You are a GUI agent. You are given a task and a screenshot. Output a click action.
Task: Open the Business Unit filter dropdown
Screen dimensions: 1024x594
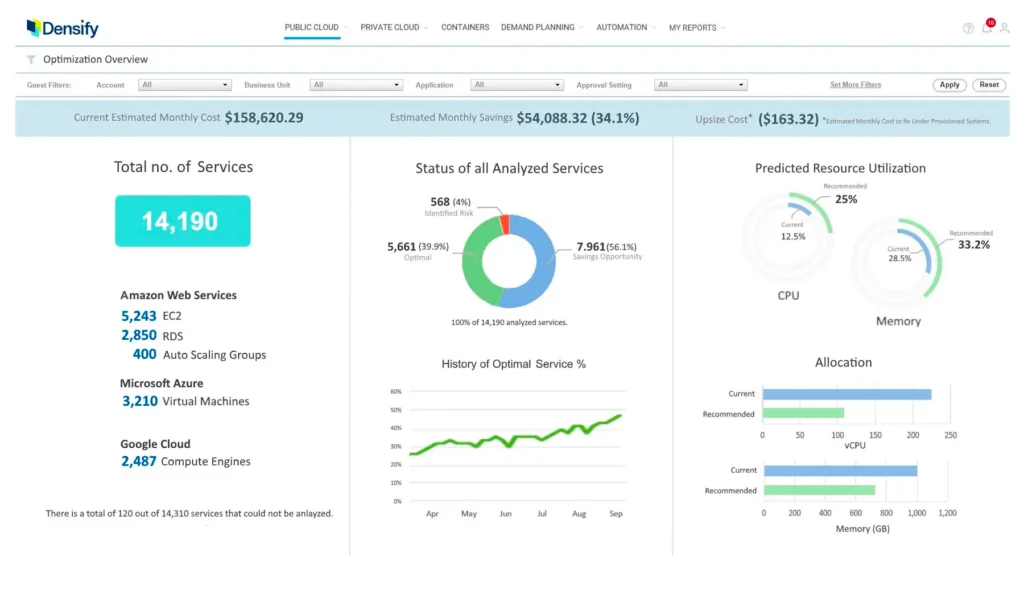pos(355,84)
